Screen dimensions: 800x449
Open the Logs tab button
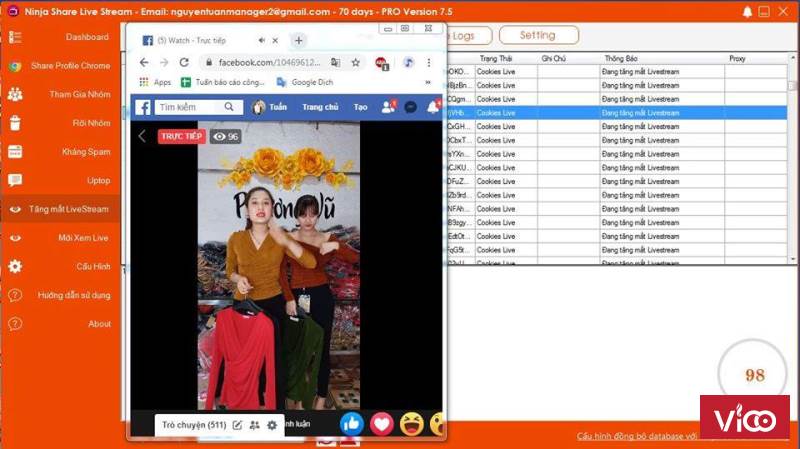(x=469, y=36)
